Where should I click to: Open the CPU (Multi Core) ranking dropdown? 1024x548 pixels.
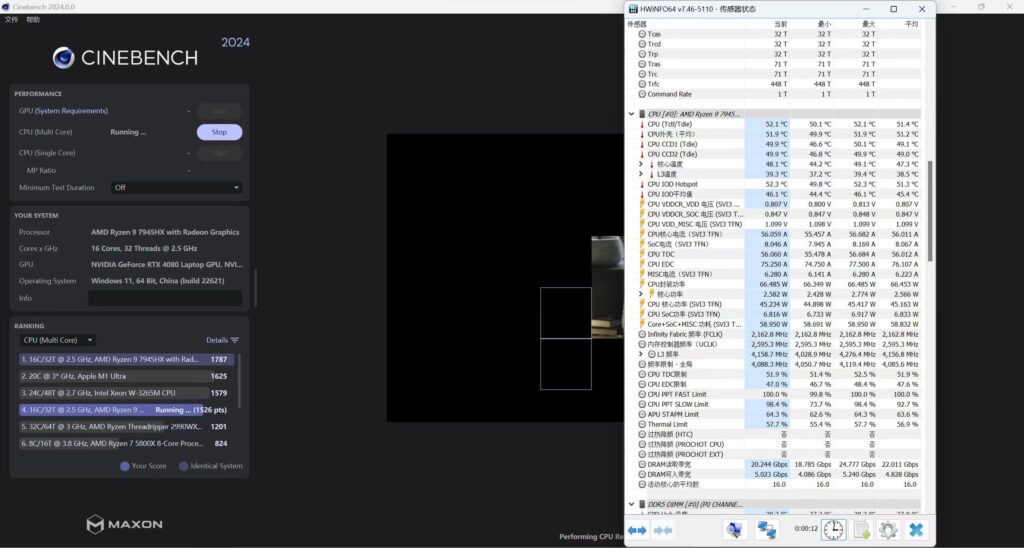click(x=58, y=340)
